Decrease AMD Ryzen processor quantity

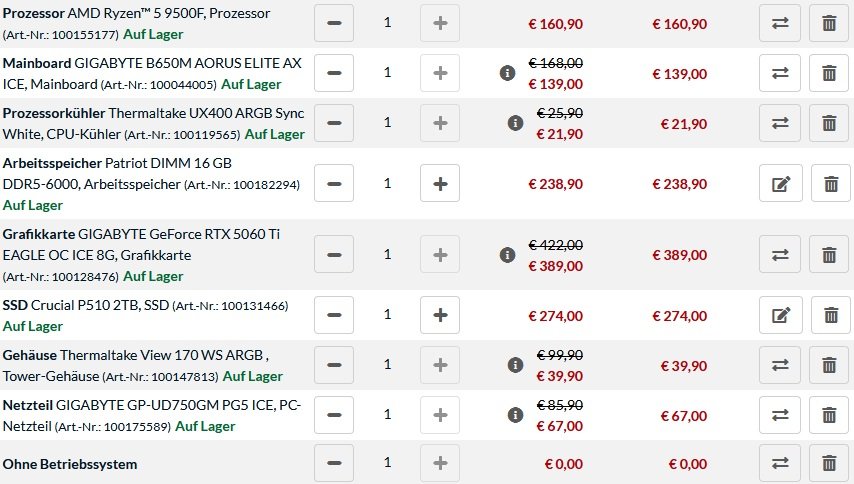[334, 23]
